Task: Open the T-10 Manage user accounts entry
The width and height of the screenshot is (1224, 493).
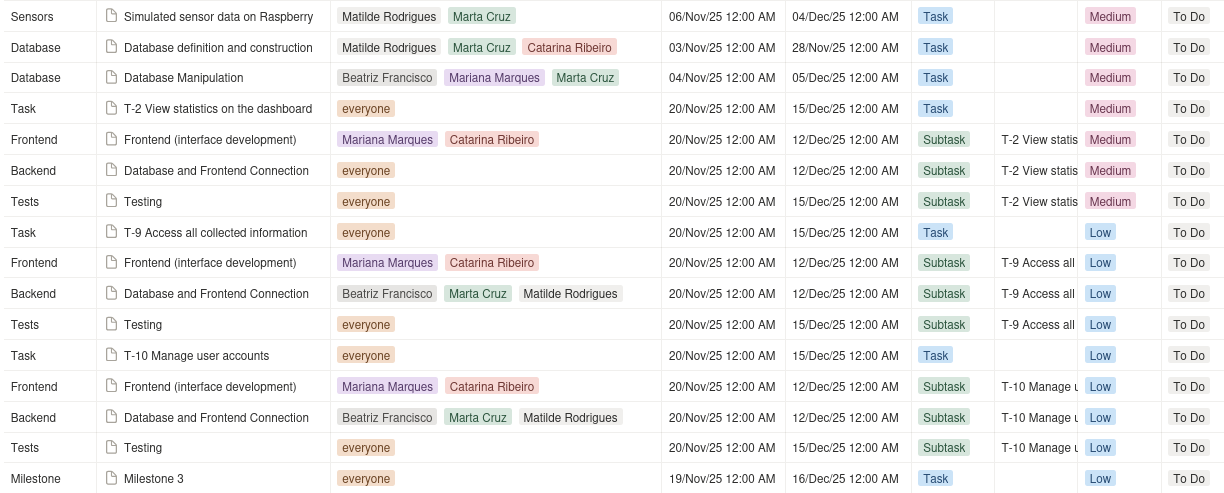Action: (x=196, y=356)
